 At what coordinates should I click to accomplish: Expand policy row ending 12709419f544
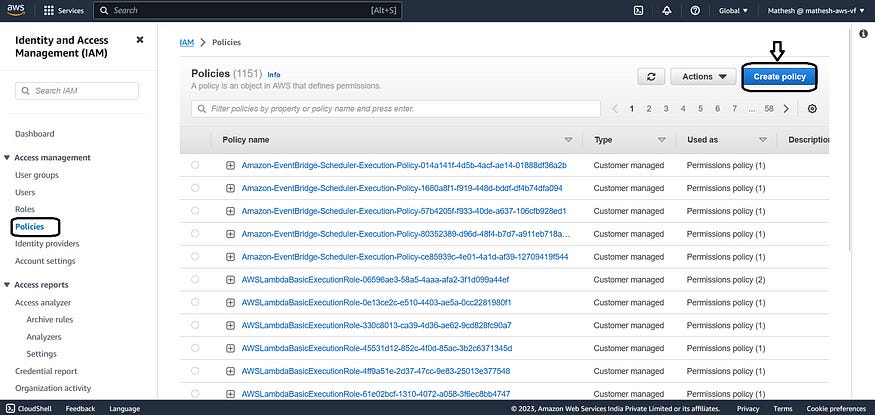pyautogui.click(x=230, y=257)
